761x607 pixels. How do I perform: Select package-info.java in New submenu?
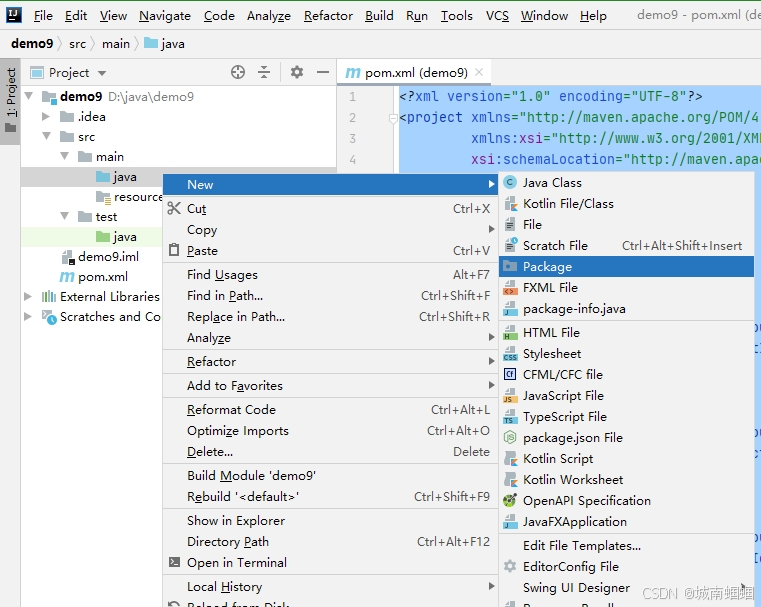click(627, 309)
